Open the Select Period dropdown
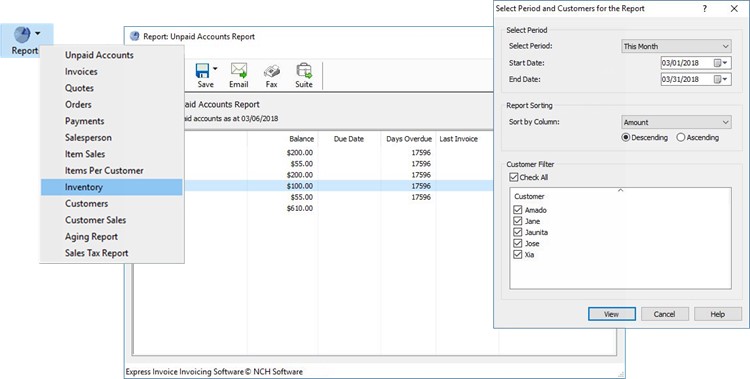The image size is (750, 379). pyautogui.click(x=676, y=46)
